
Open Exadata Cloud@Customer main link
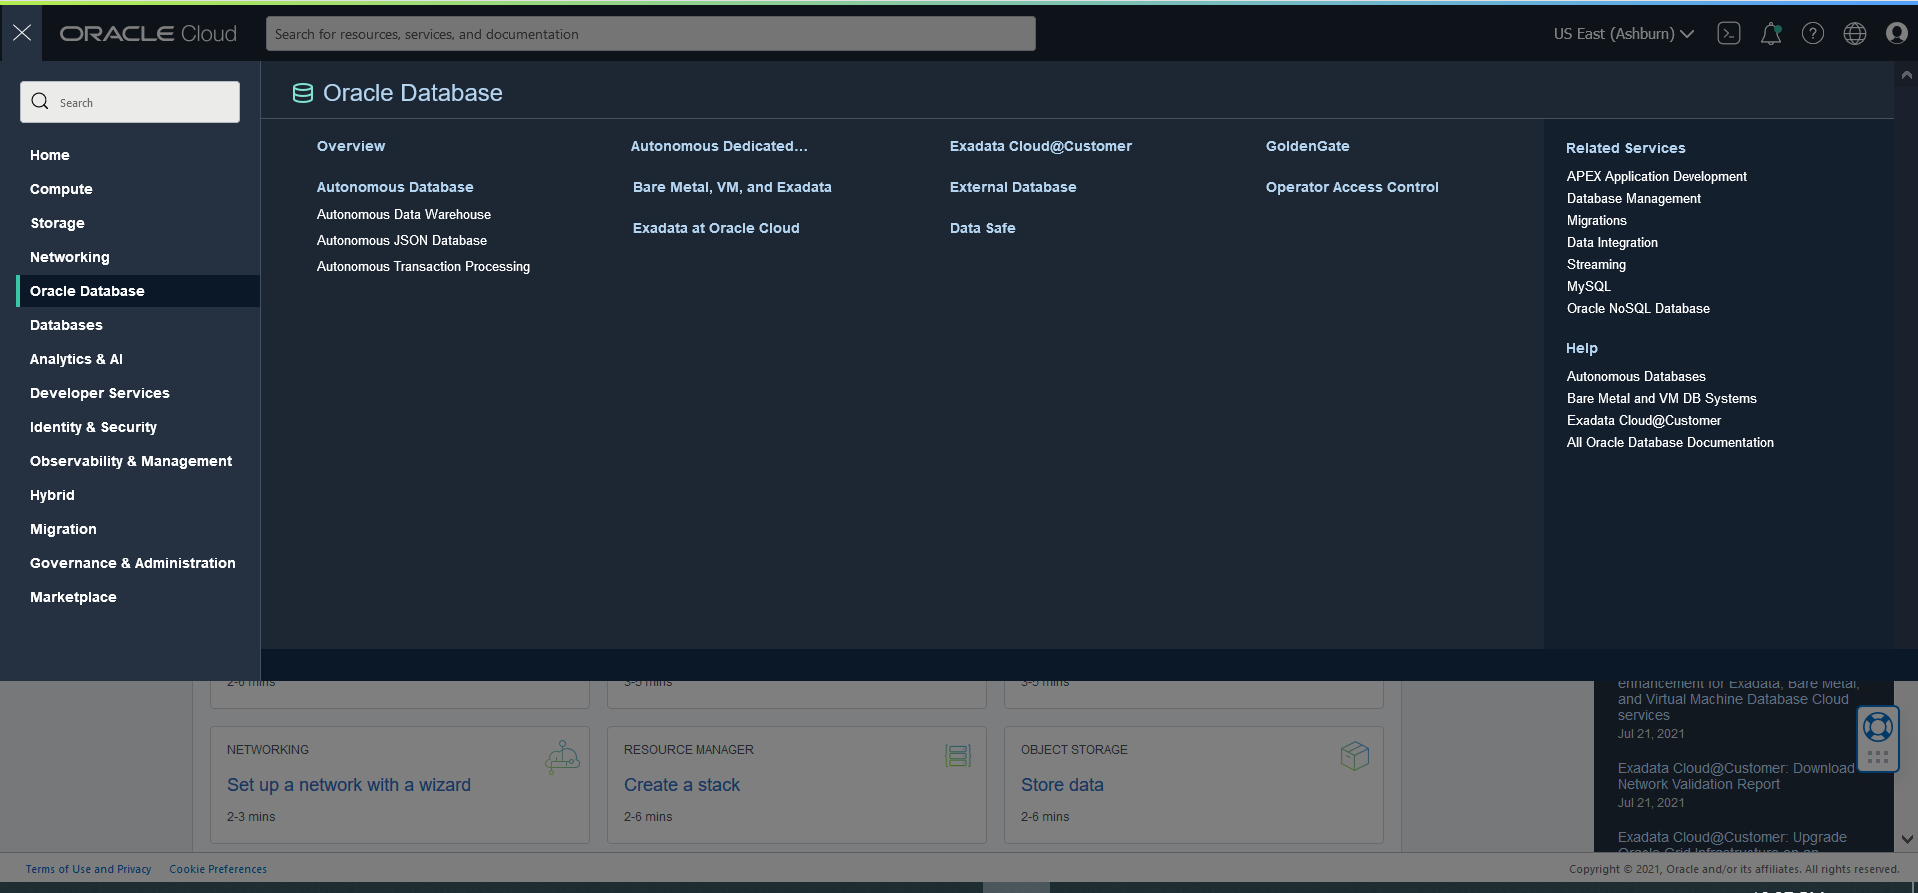(x=1041, y=146)
